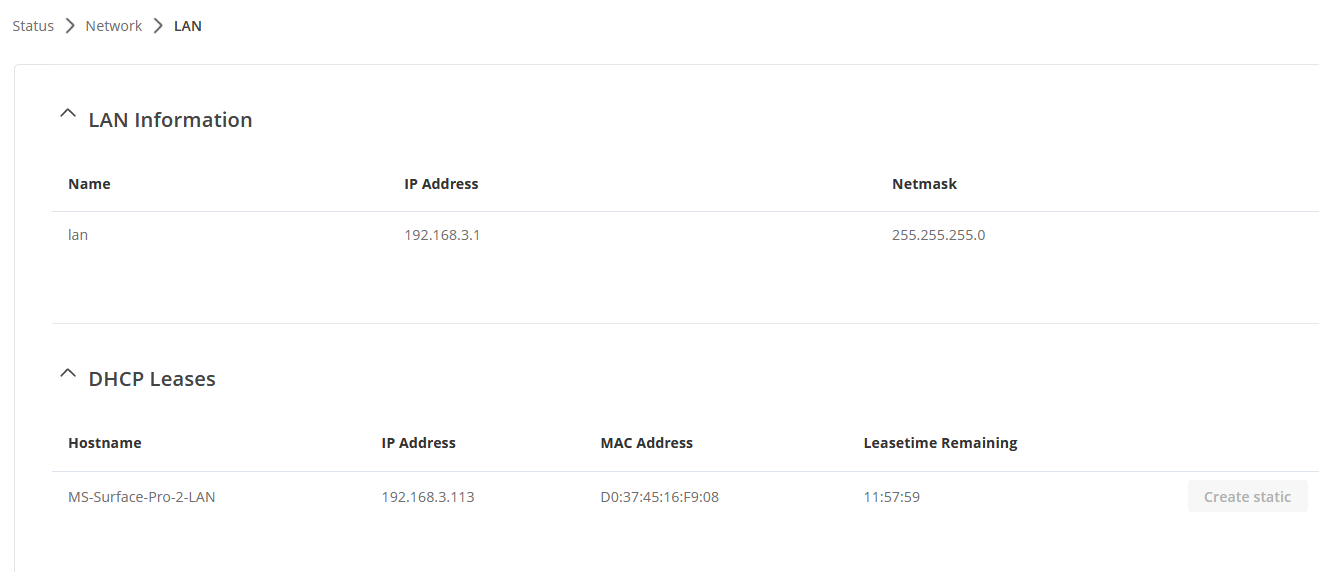Select the MS-Surface-Pro-2-LAN hostname

[142, 496]
